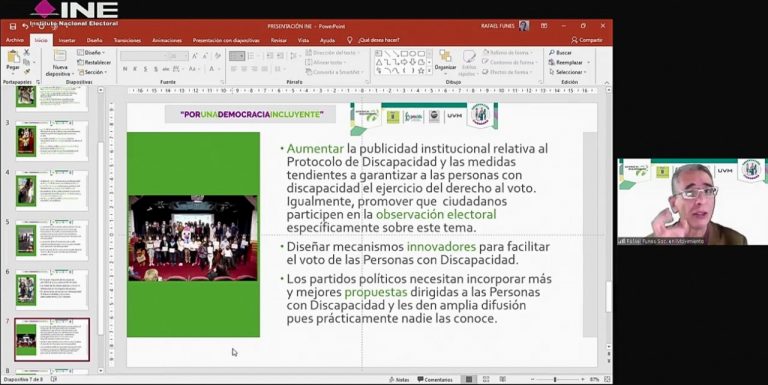Screen dimensions: 768x385
Task: Select slide 3 thumbnail
Action: (51, 141)
